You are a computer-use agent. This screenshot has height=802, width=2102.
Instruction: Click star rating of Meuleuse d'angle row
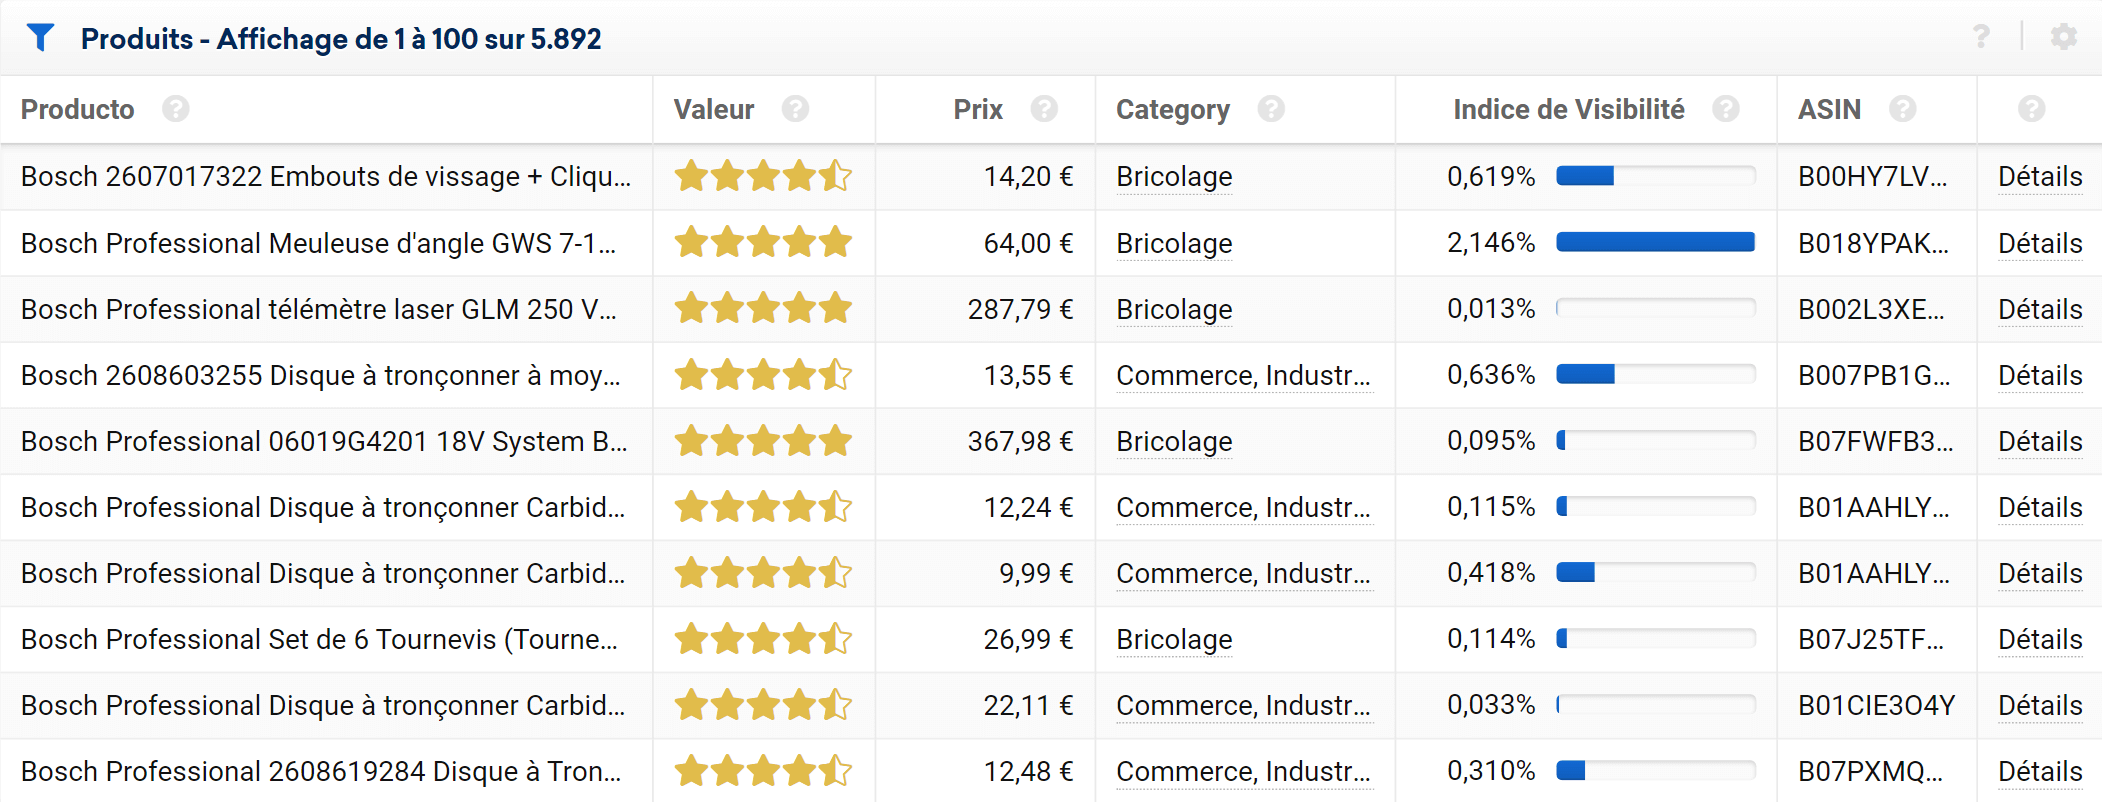pos(763,242)
